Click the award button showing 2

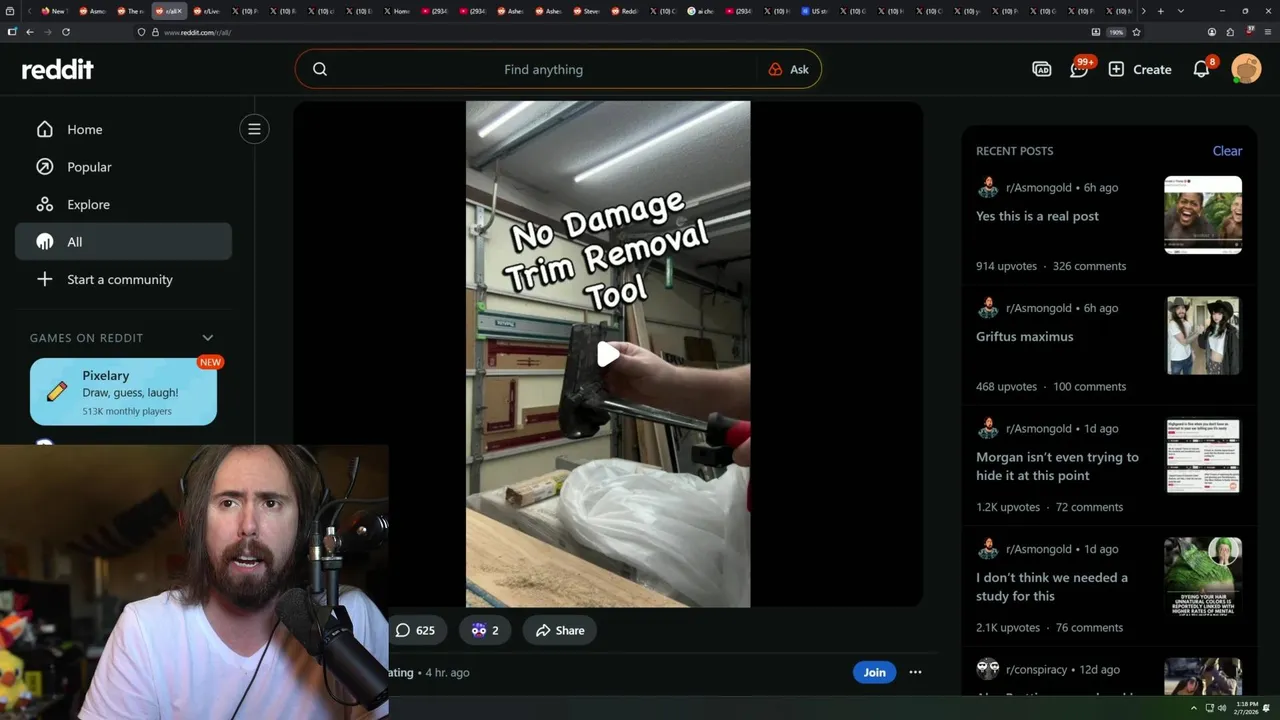(484, 630)
